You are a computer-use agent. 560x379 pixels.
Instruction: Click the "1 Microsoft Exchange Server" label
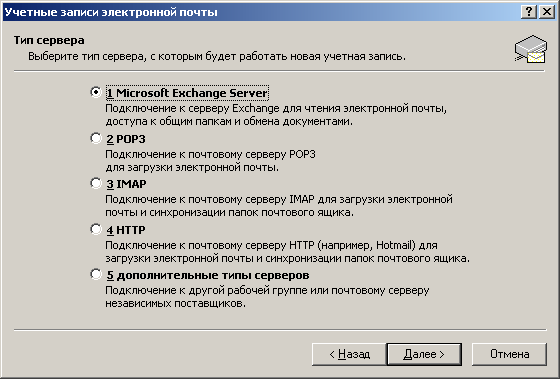pos(187,93)
